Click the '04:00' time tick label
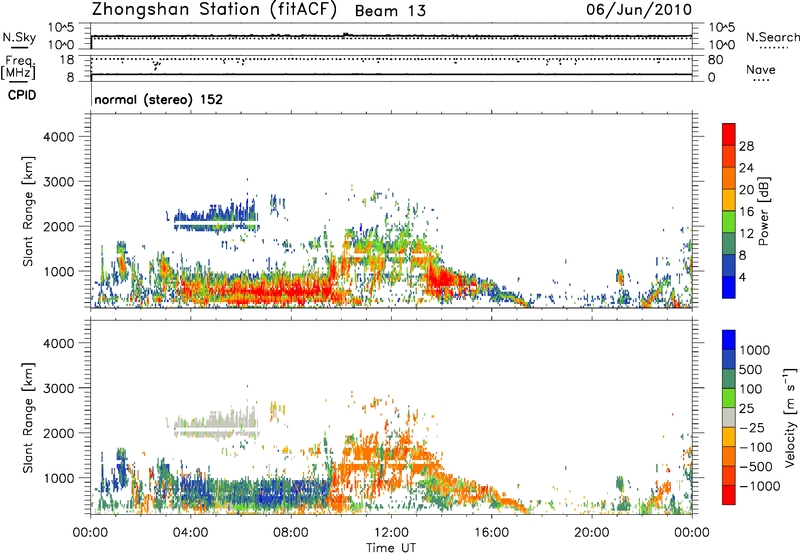The image size is (800, 554). (x=190, y=533)
